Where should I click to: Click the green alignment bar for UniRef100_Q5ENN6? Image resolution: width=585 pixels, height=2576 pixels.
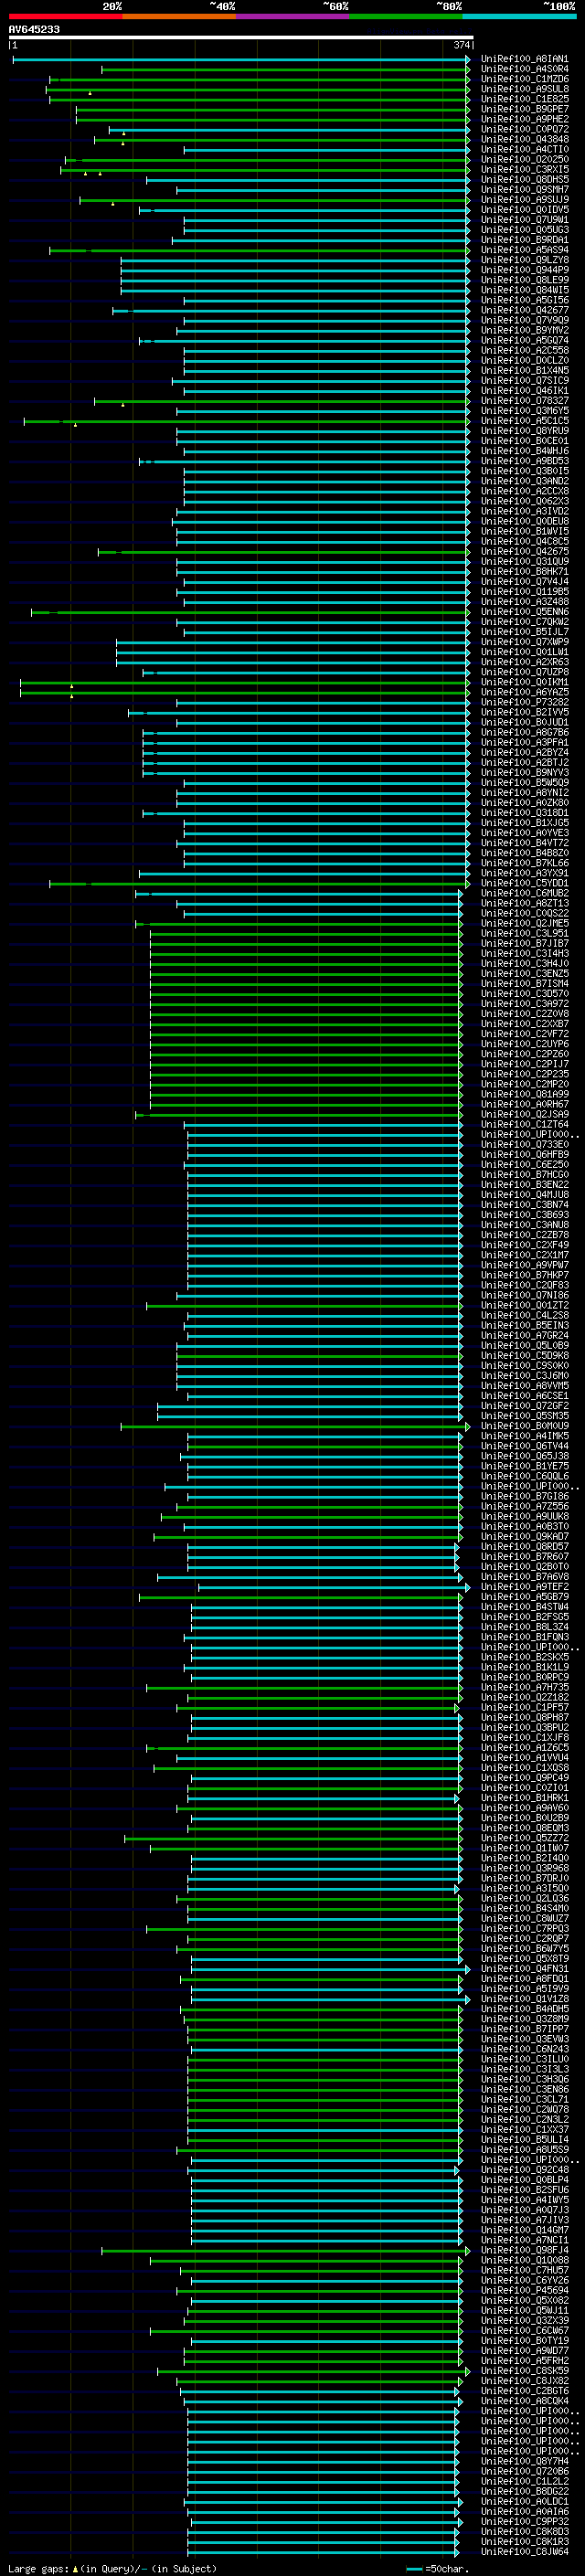coord(250,612)
